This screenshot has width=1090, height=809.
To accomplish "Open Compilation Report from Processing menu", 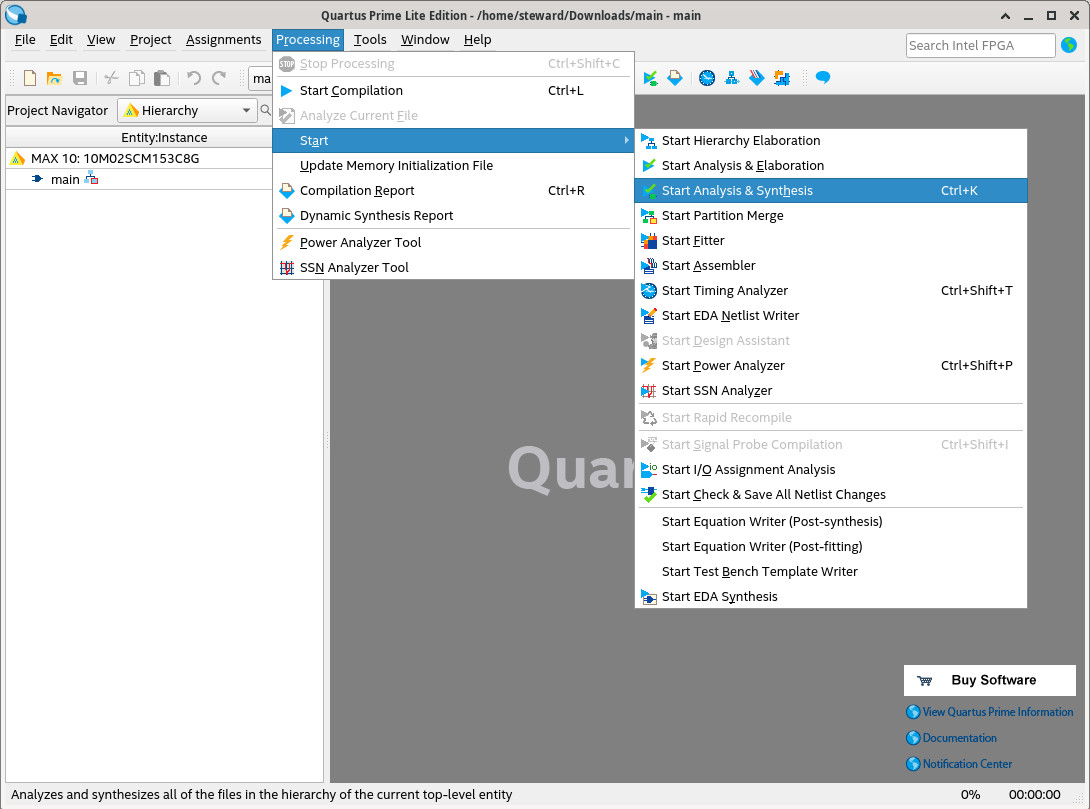I will (453, 190).
